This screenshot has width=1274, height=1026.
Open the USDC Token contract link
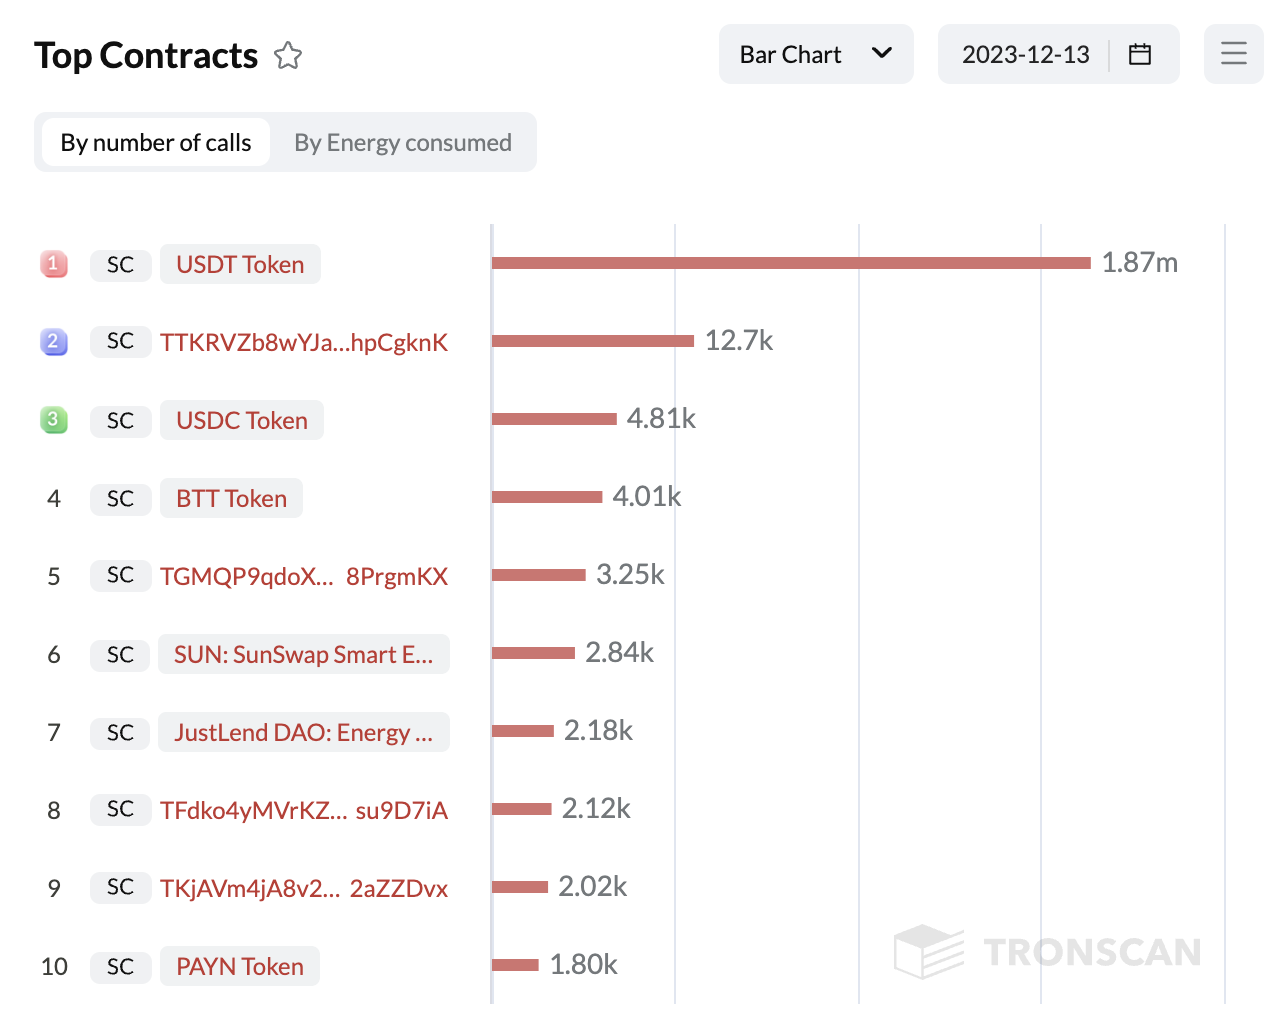point(242,421)
